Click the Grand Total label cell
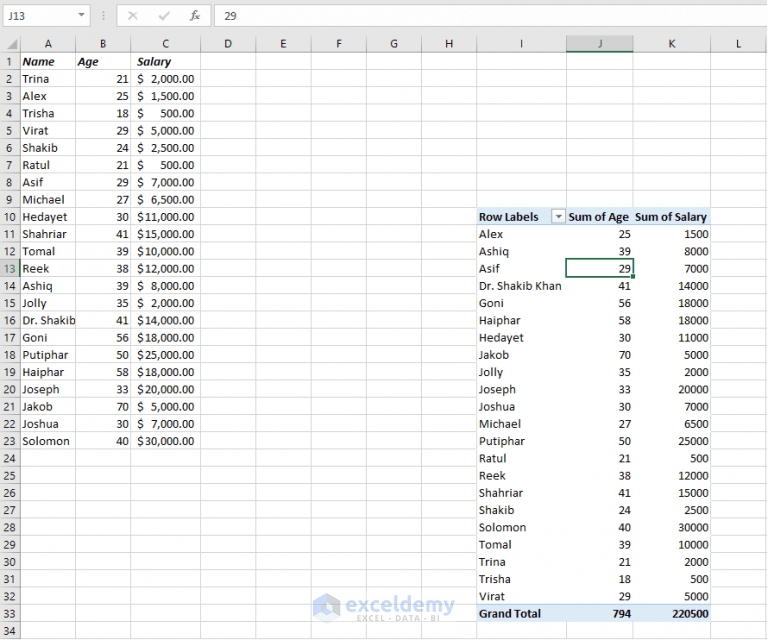The image size is (768, 640). coord(521,614)
